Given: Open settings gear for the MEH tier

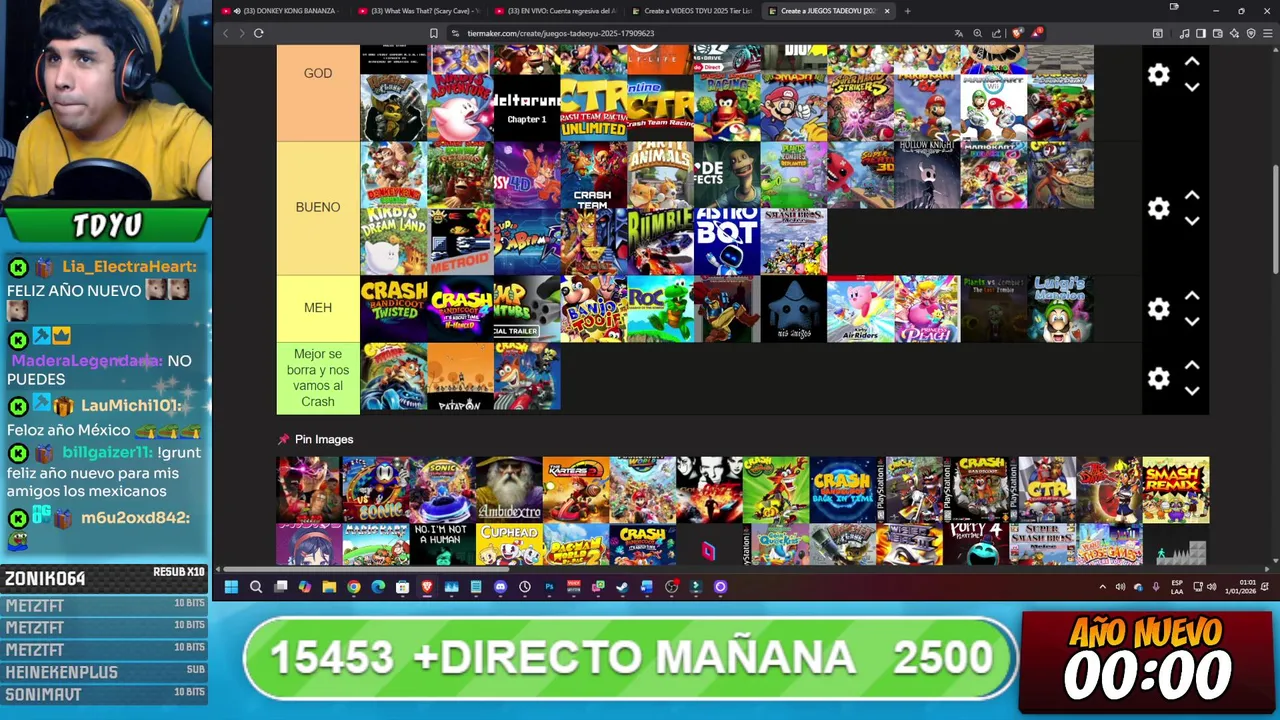Looking at the screenshot, I should tap(1158, 309).
